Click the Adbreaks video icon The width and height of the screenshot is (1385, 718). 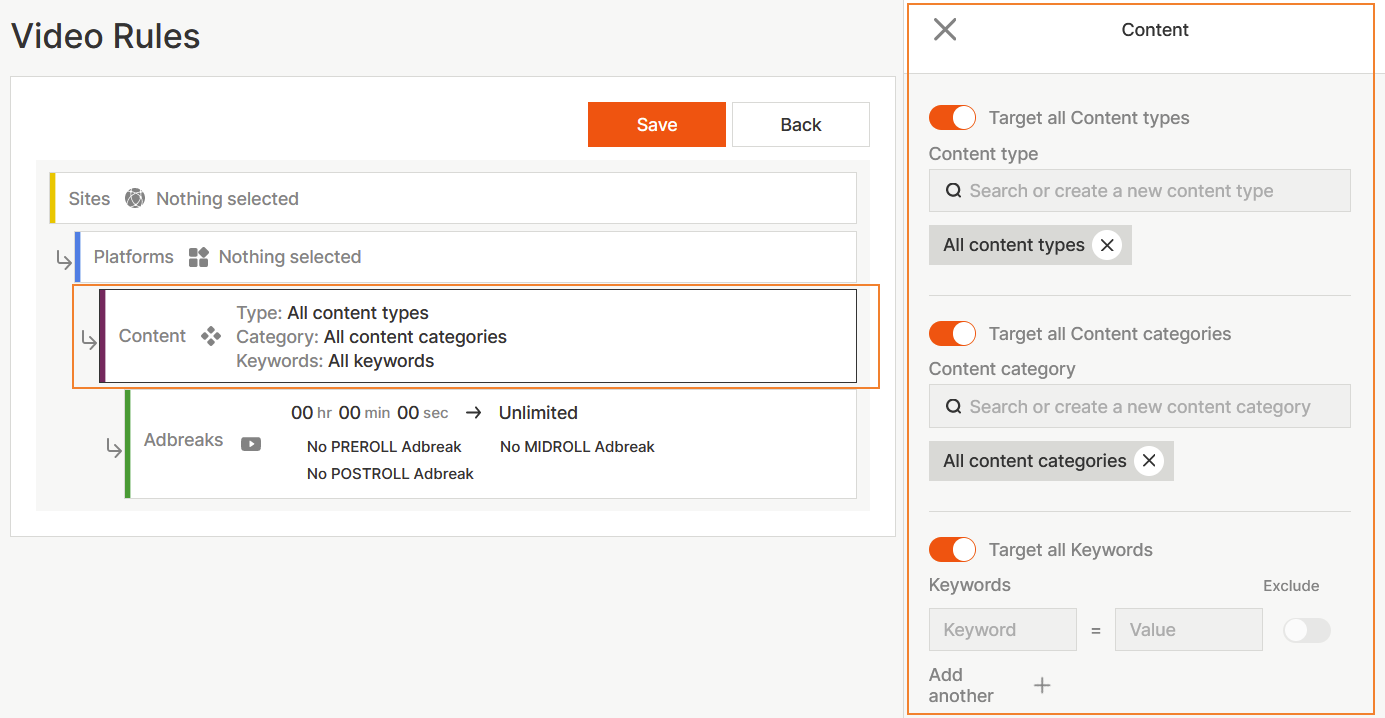(x=251, y=444)
